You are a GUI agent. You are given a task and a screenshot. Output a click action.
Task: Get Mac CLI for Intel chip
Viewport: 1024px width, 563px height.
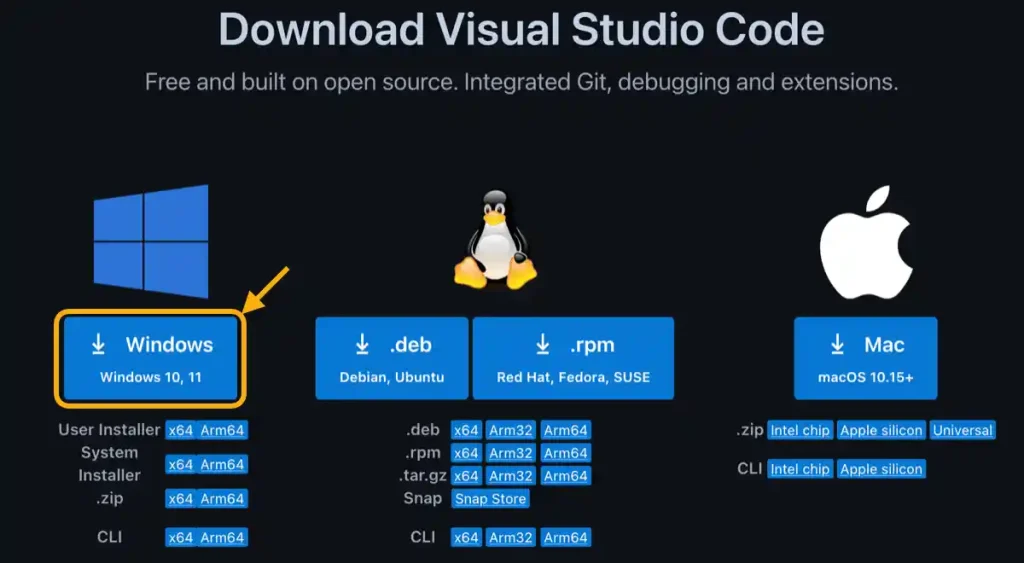800,469
